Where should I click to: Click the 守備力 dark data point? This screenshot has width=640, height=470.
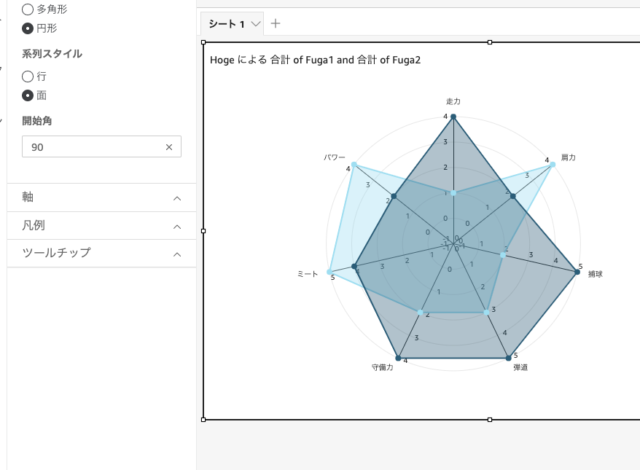(398, 358)
